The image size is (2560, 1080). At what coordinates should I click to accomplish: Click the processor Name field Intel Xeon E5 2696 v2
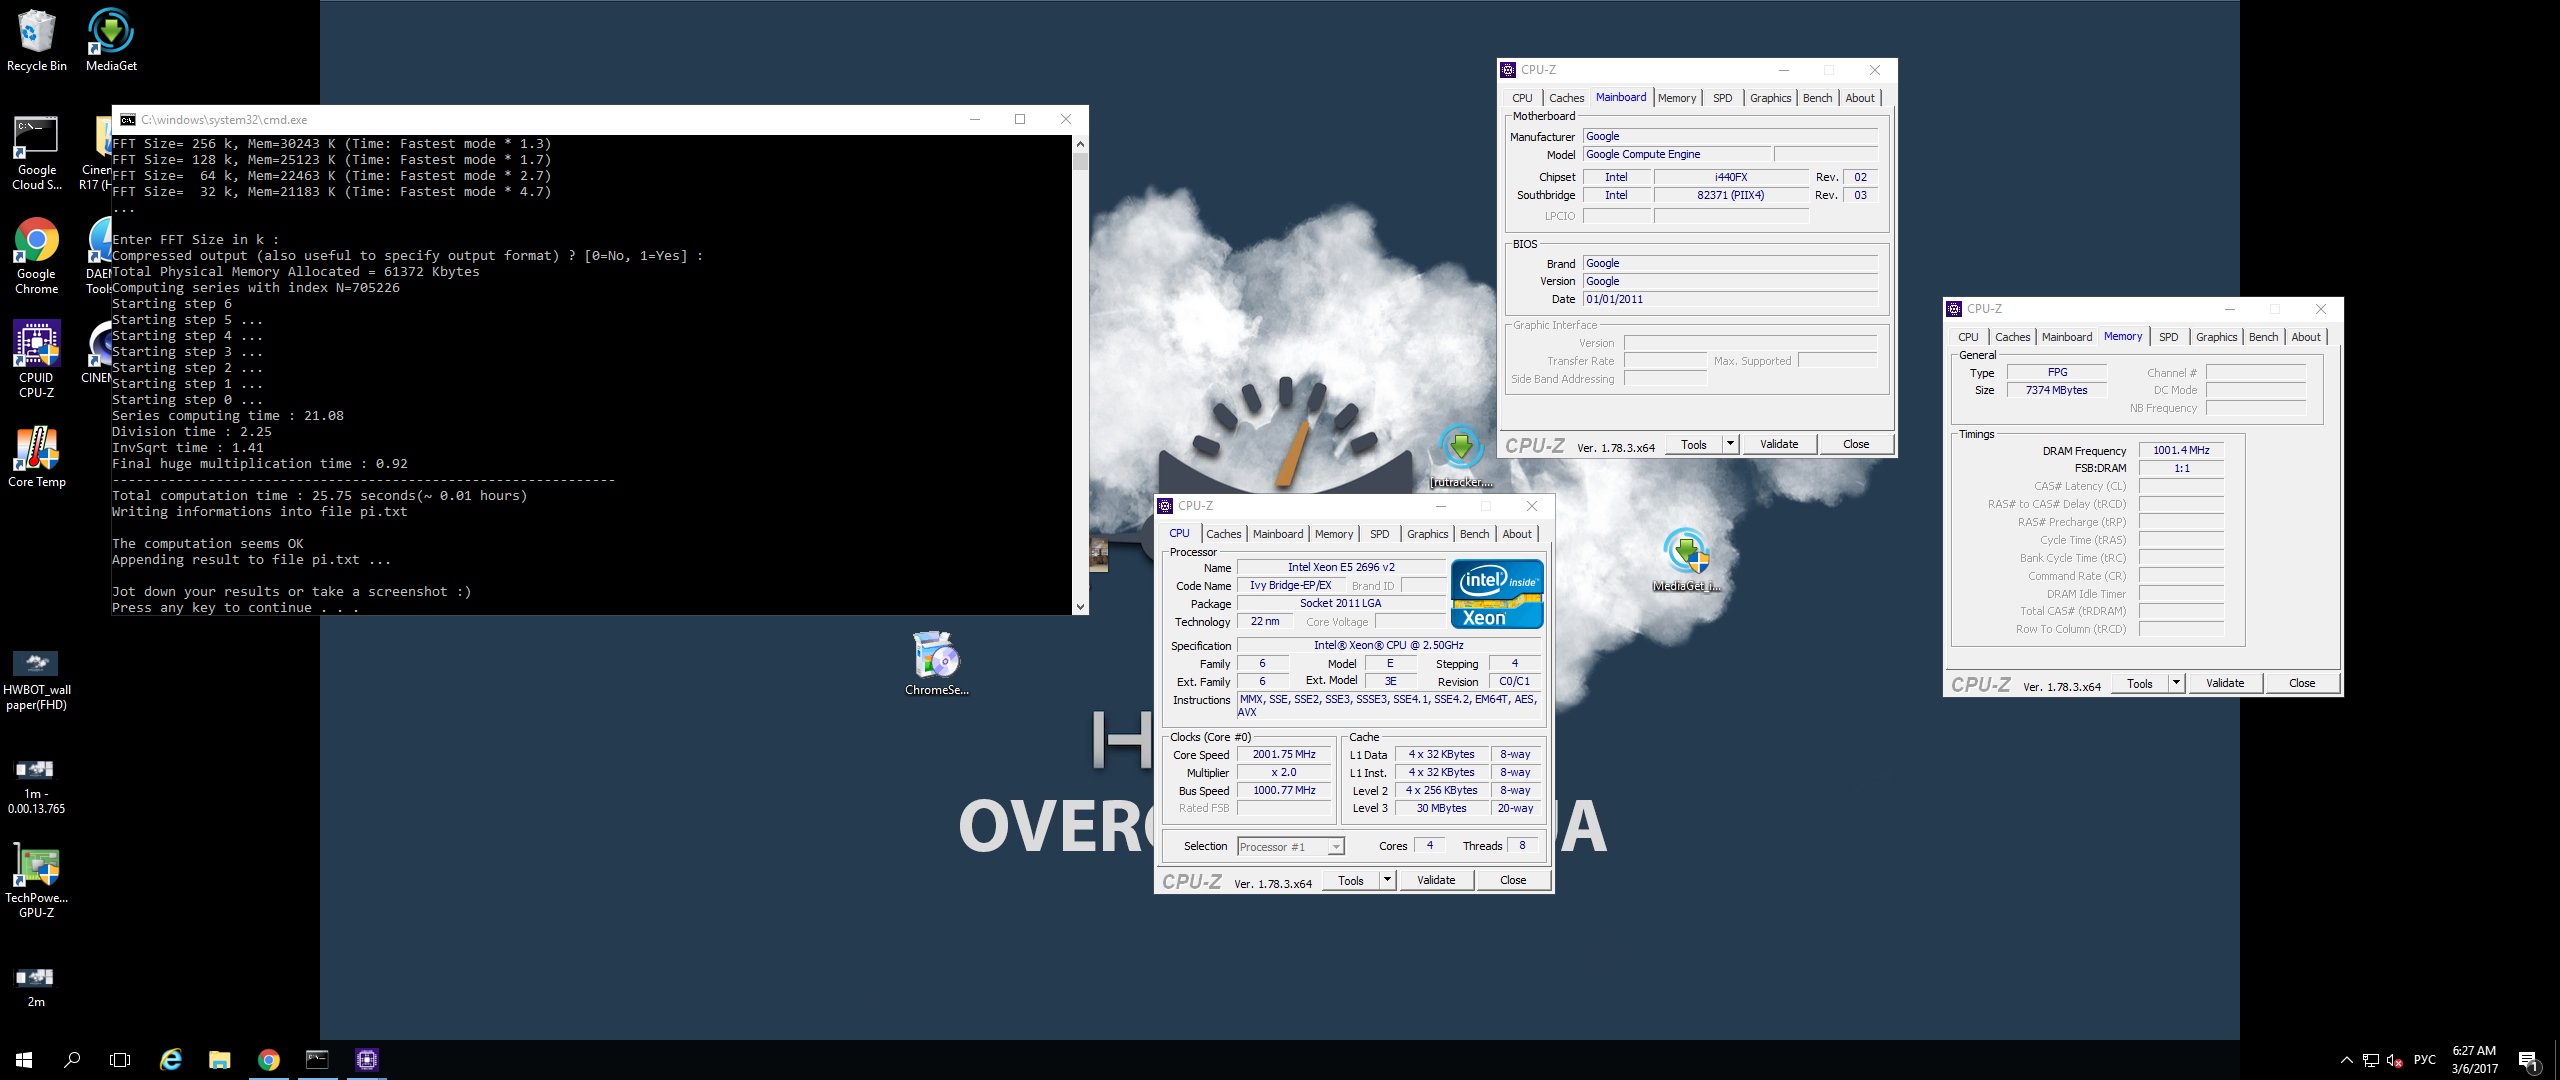tap(1341, 567)
